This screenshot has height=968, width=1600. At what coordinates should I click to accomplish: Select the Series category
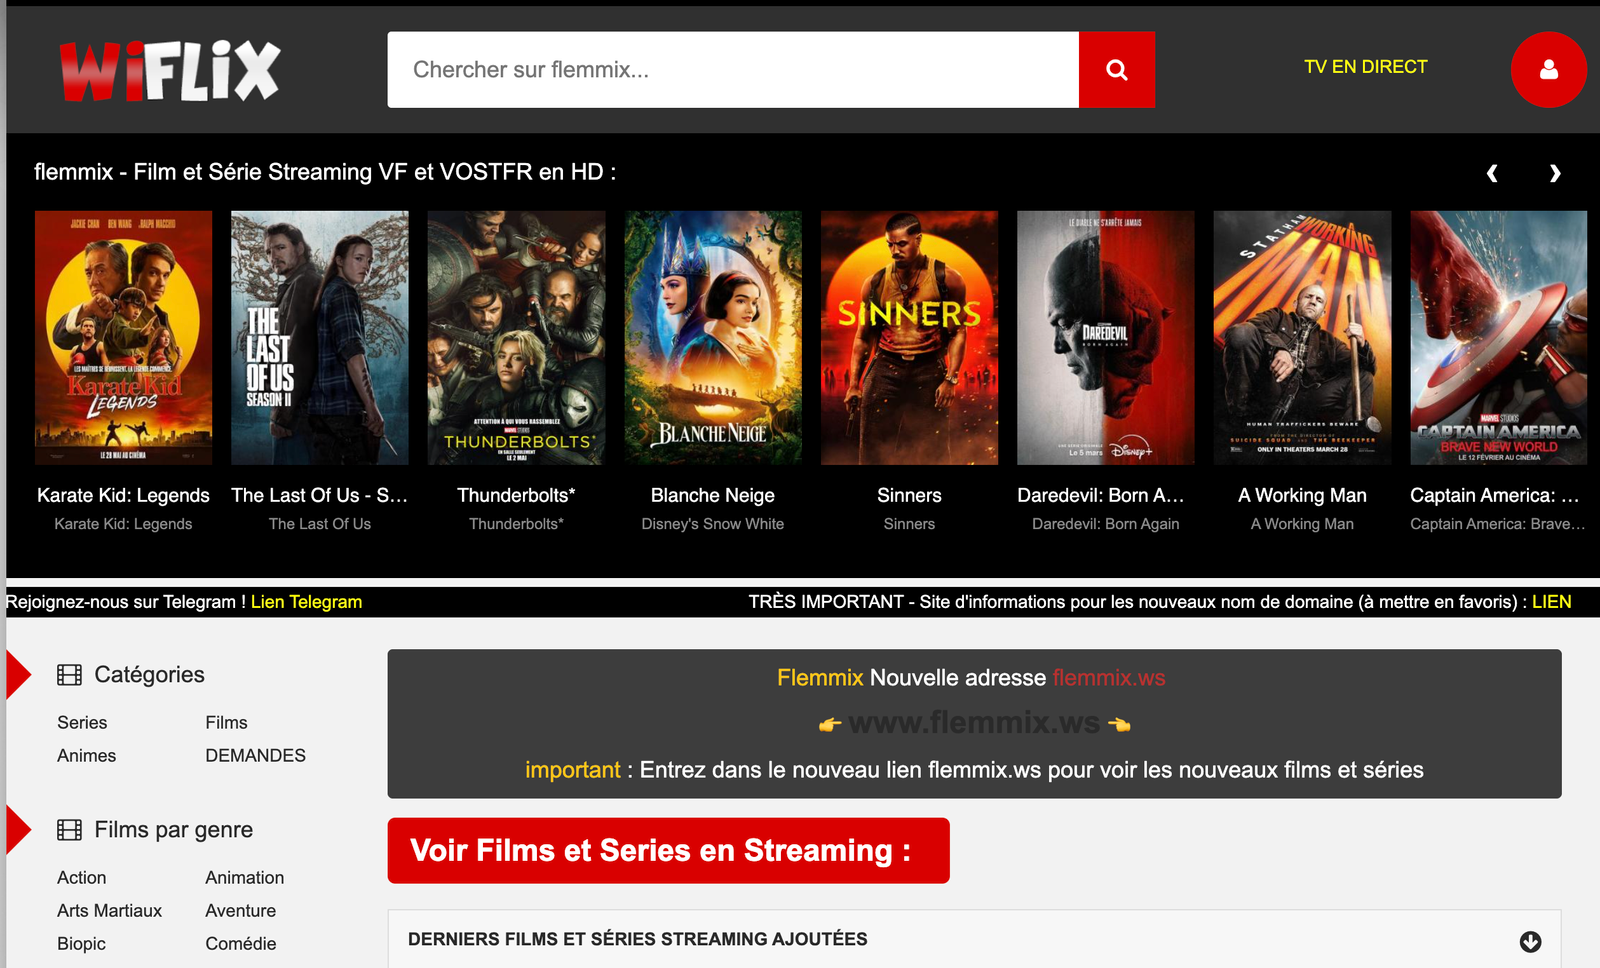[82, 723]
